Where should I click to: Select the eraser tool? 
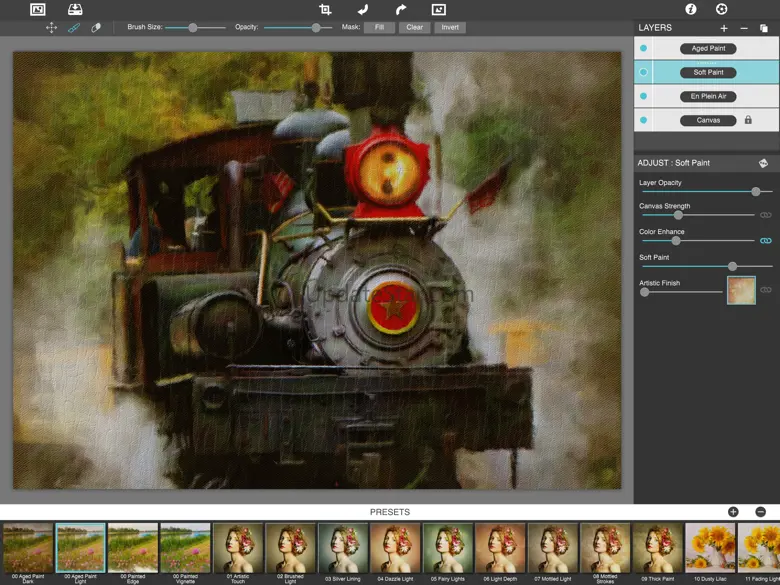pos(96,28)
